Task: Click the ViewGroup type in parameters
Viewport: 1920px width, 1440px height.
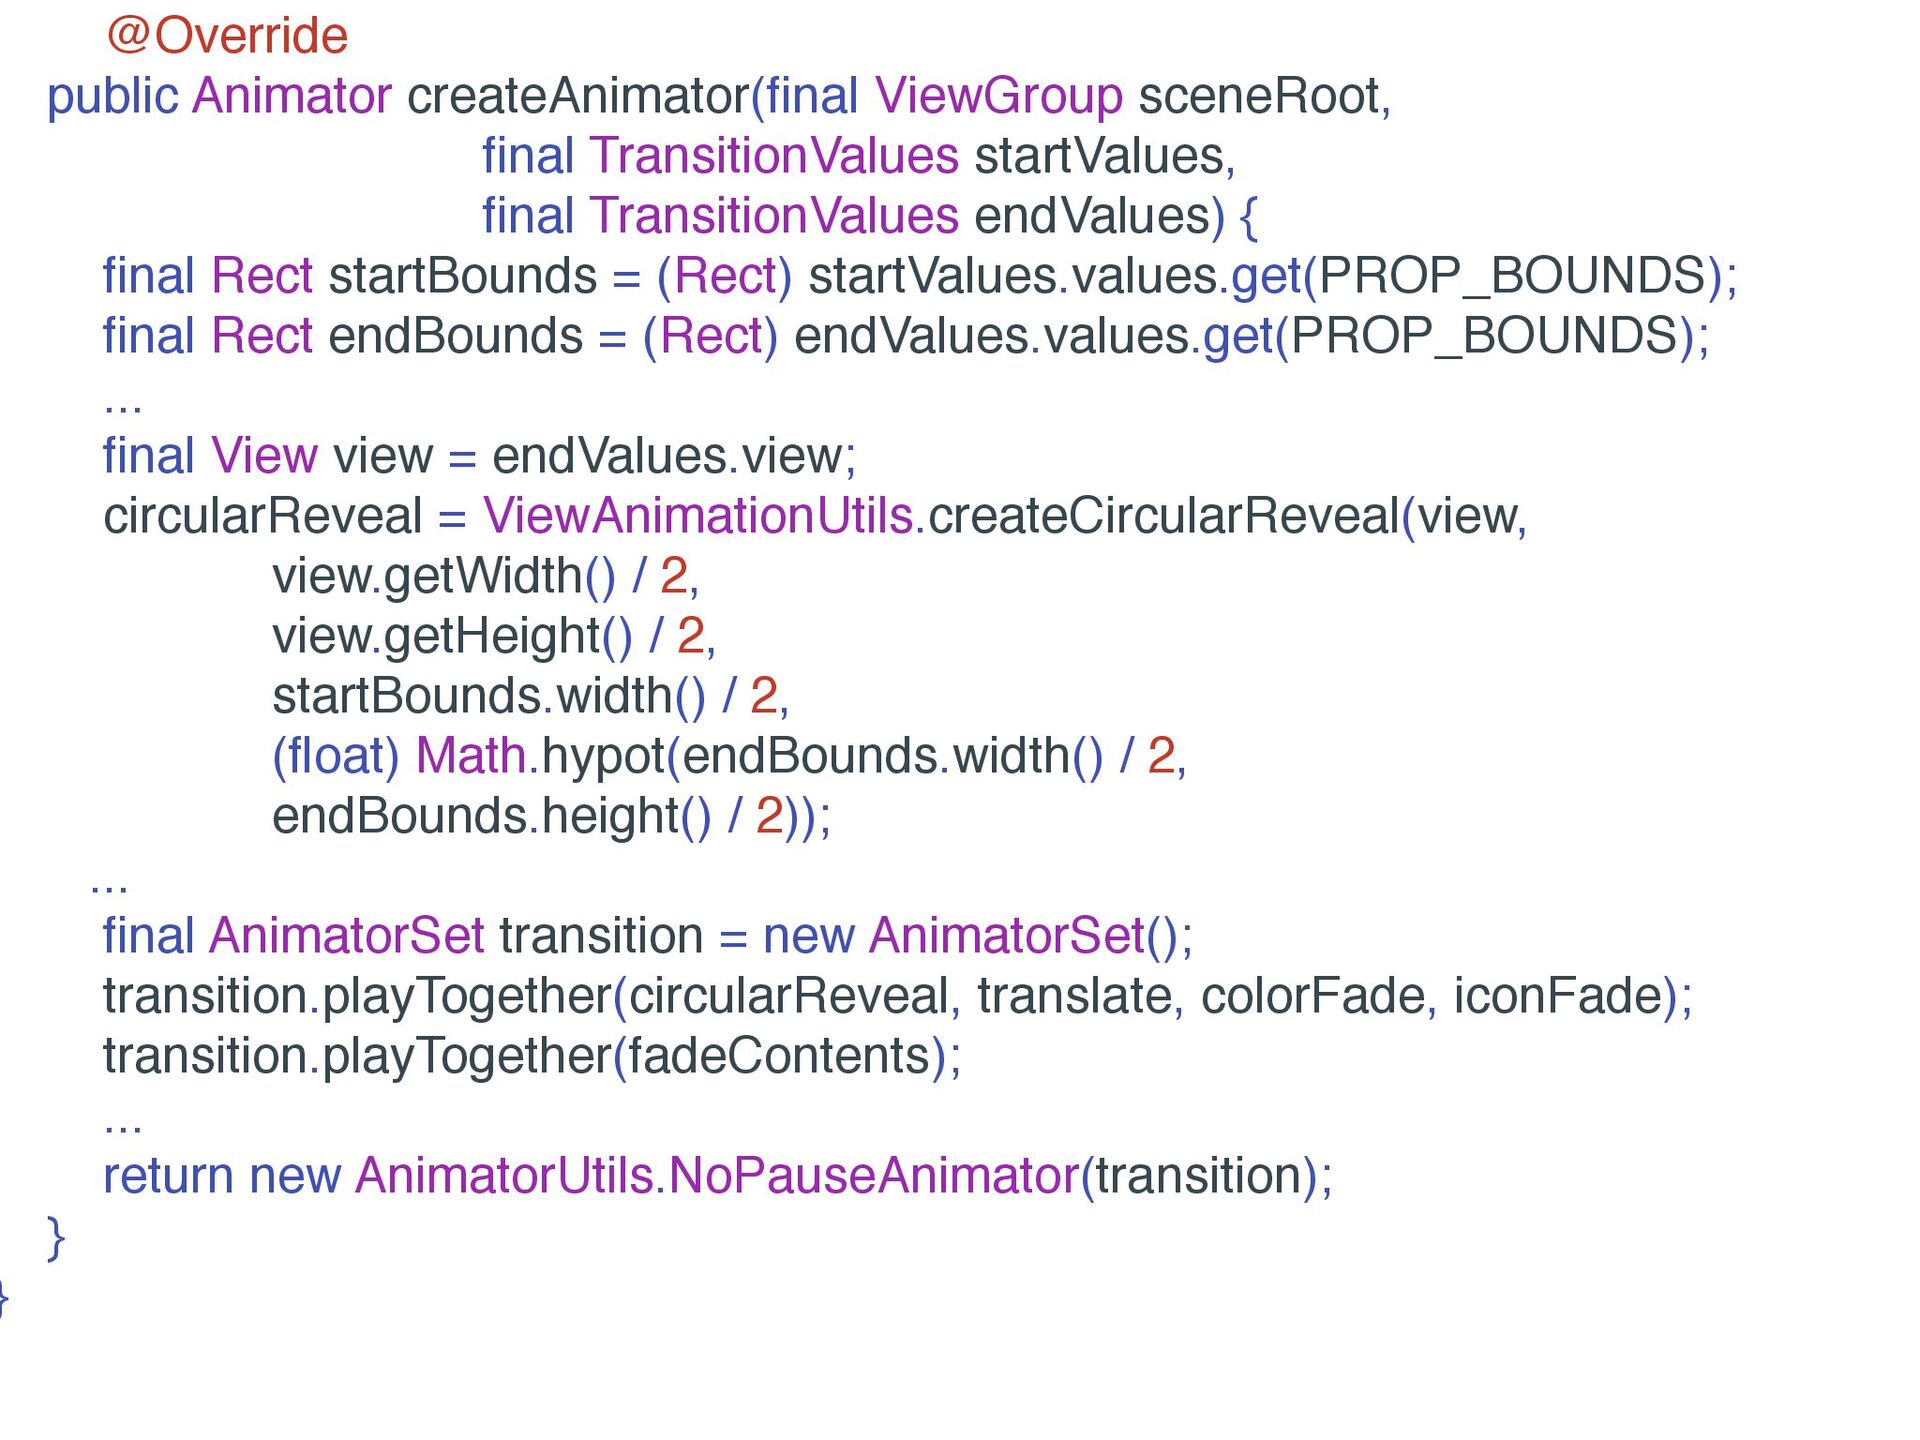Action: [998, 96]
